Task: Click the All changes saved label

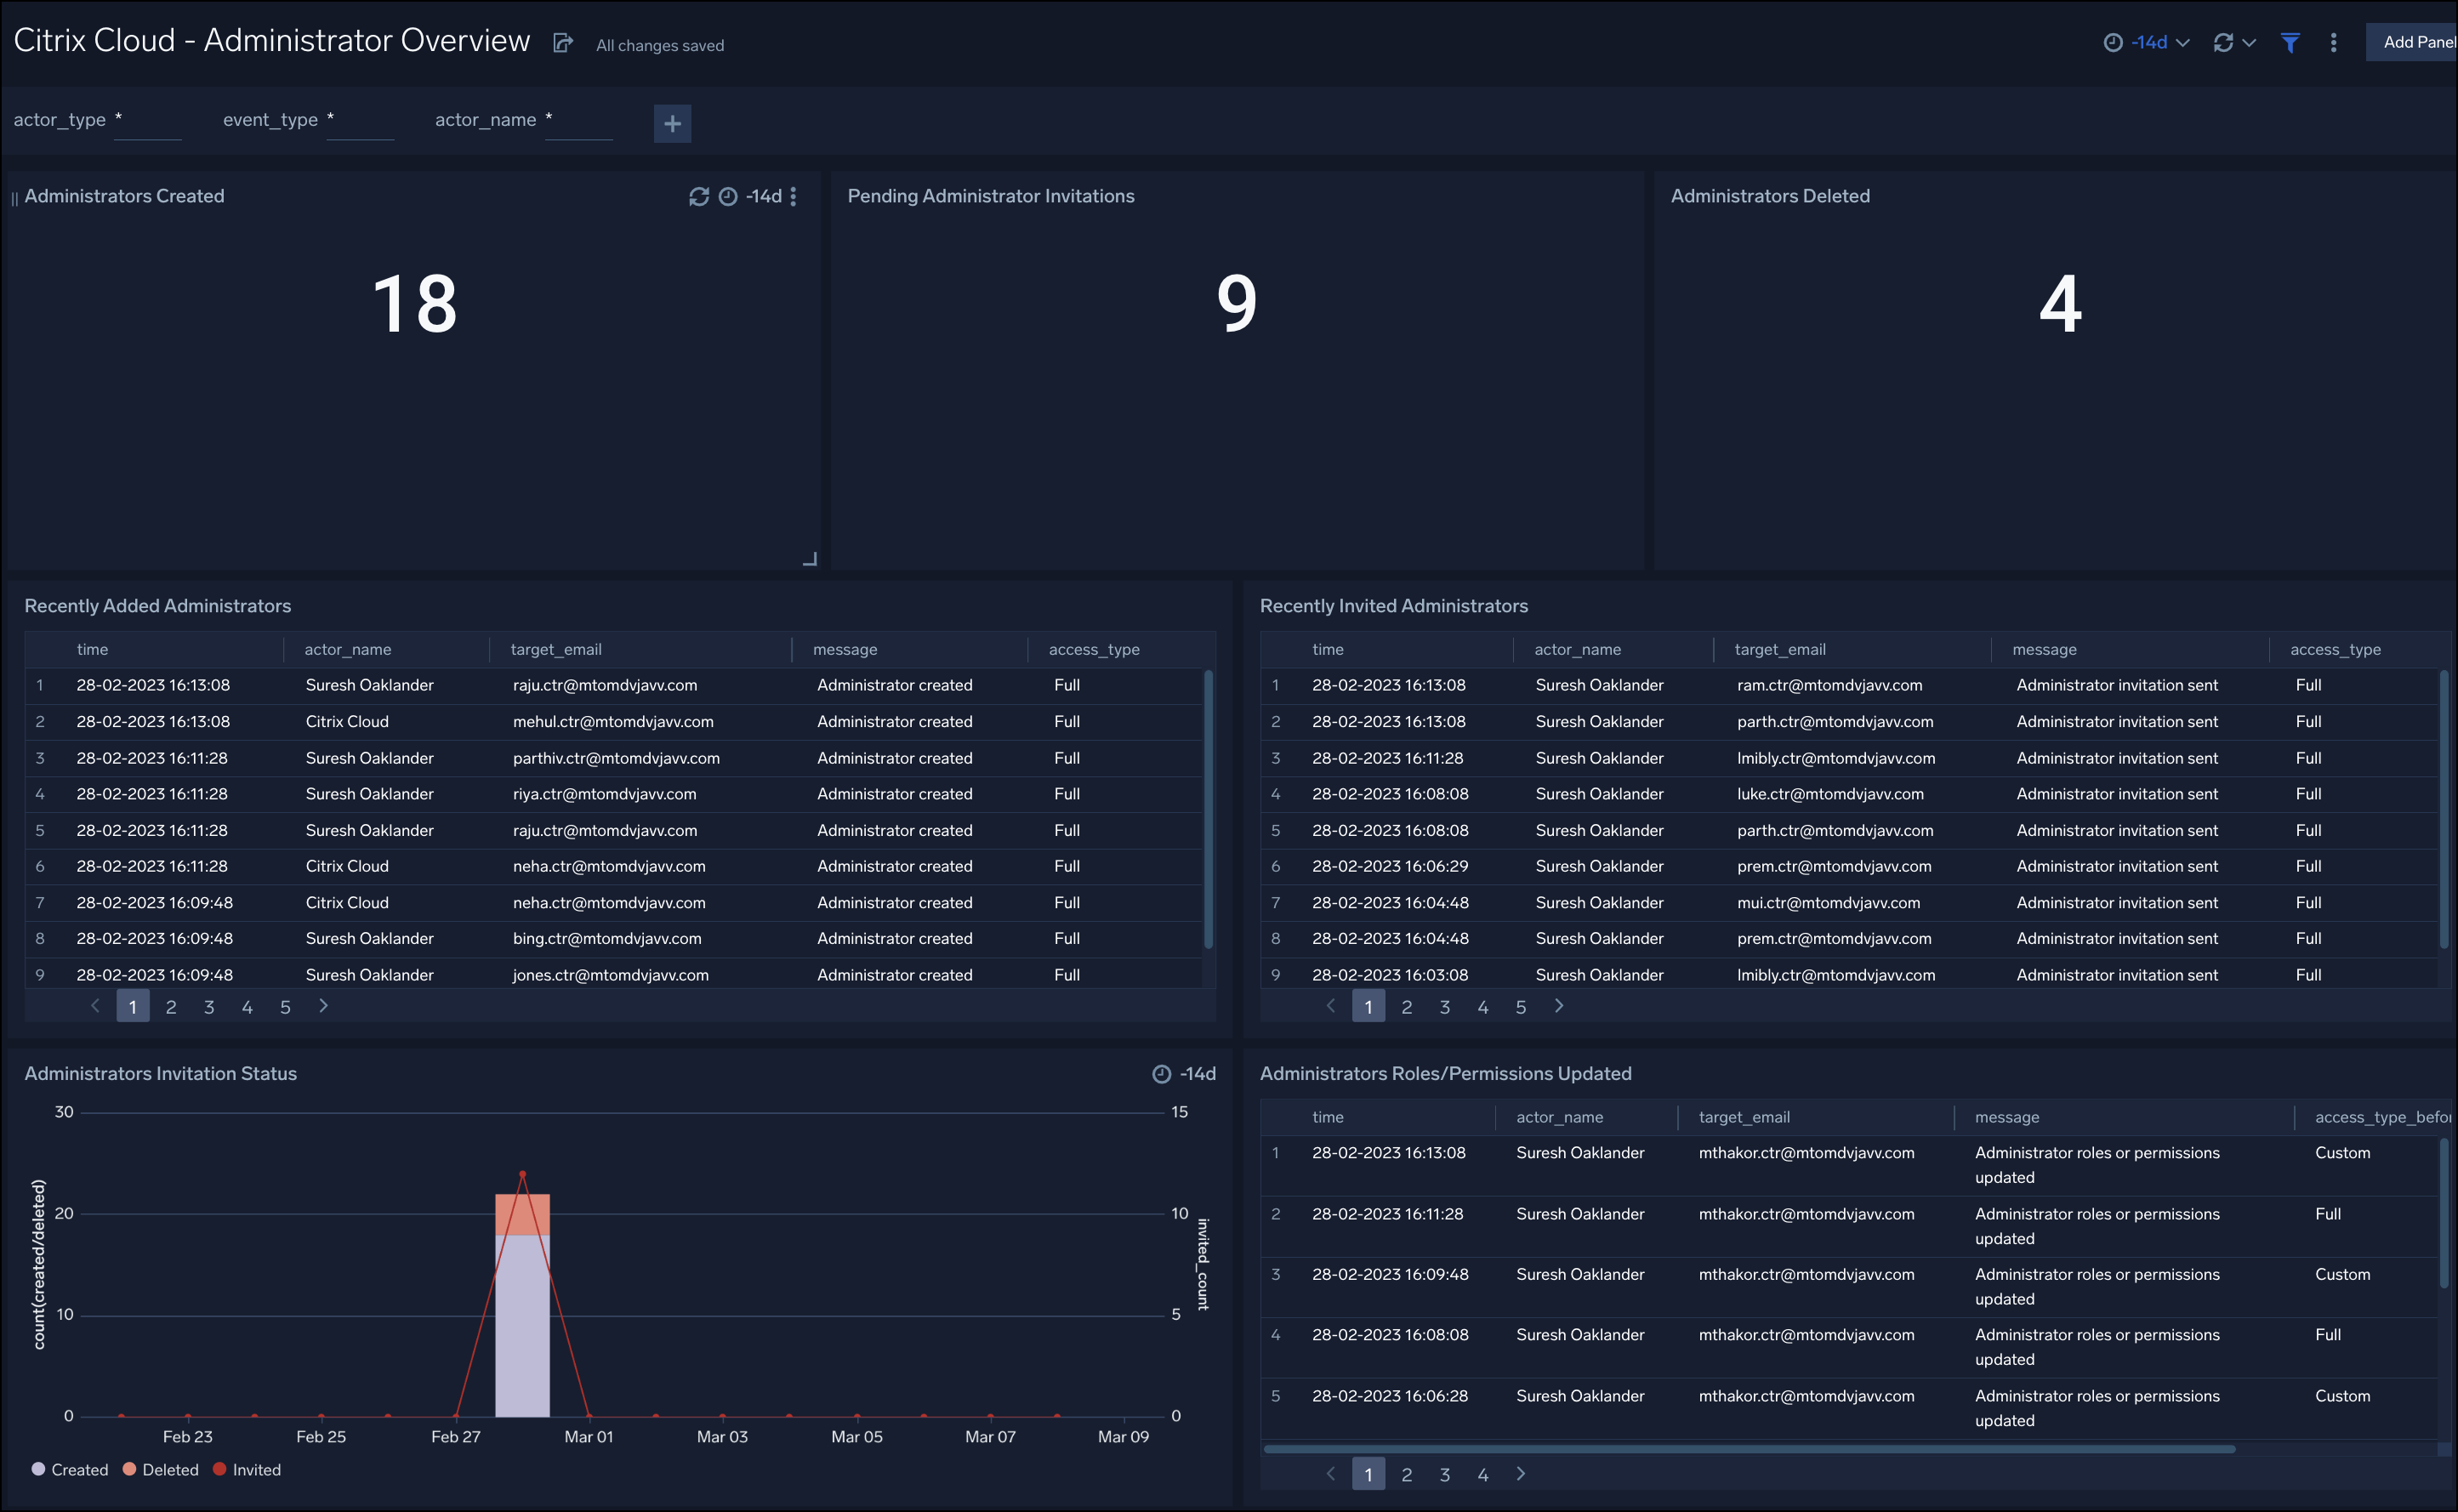Action: (x=659, y=44)
